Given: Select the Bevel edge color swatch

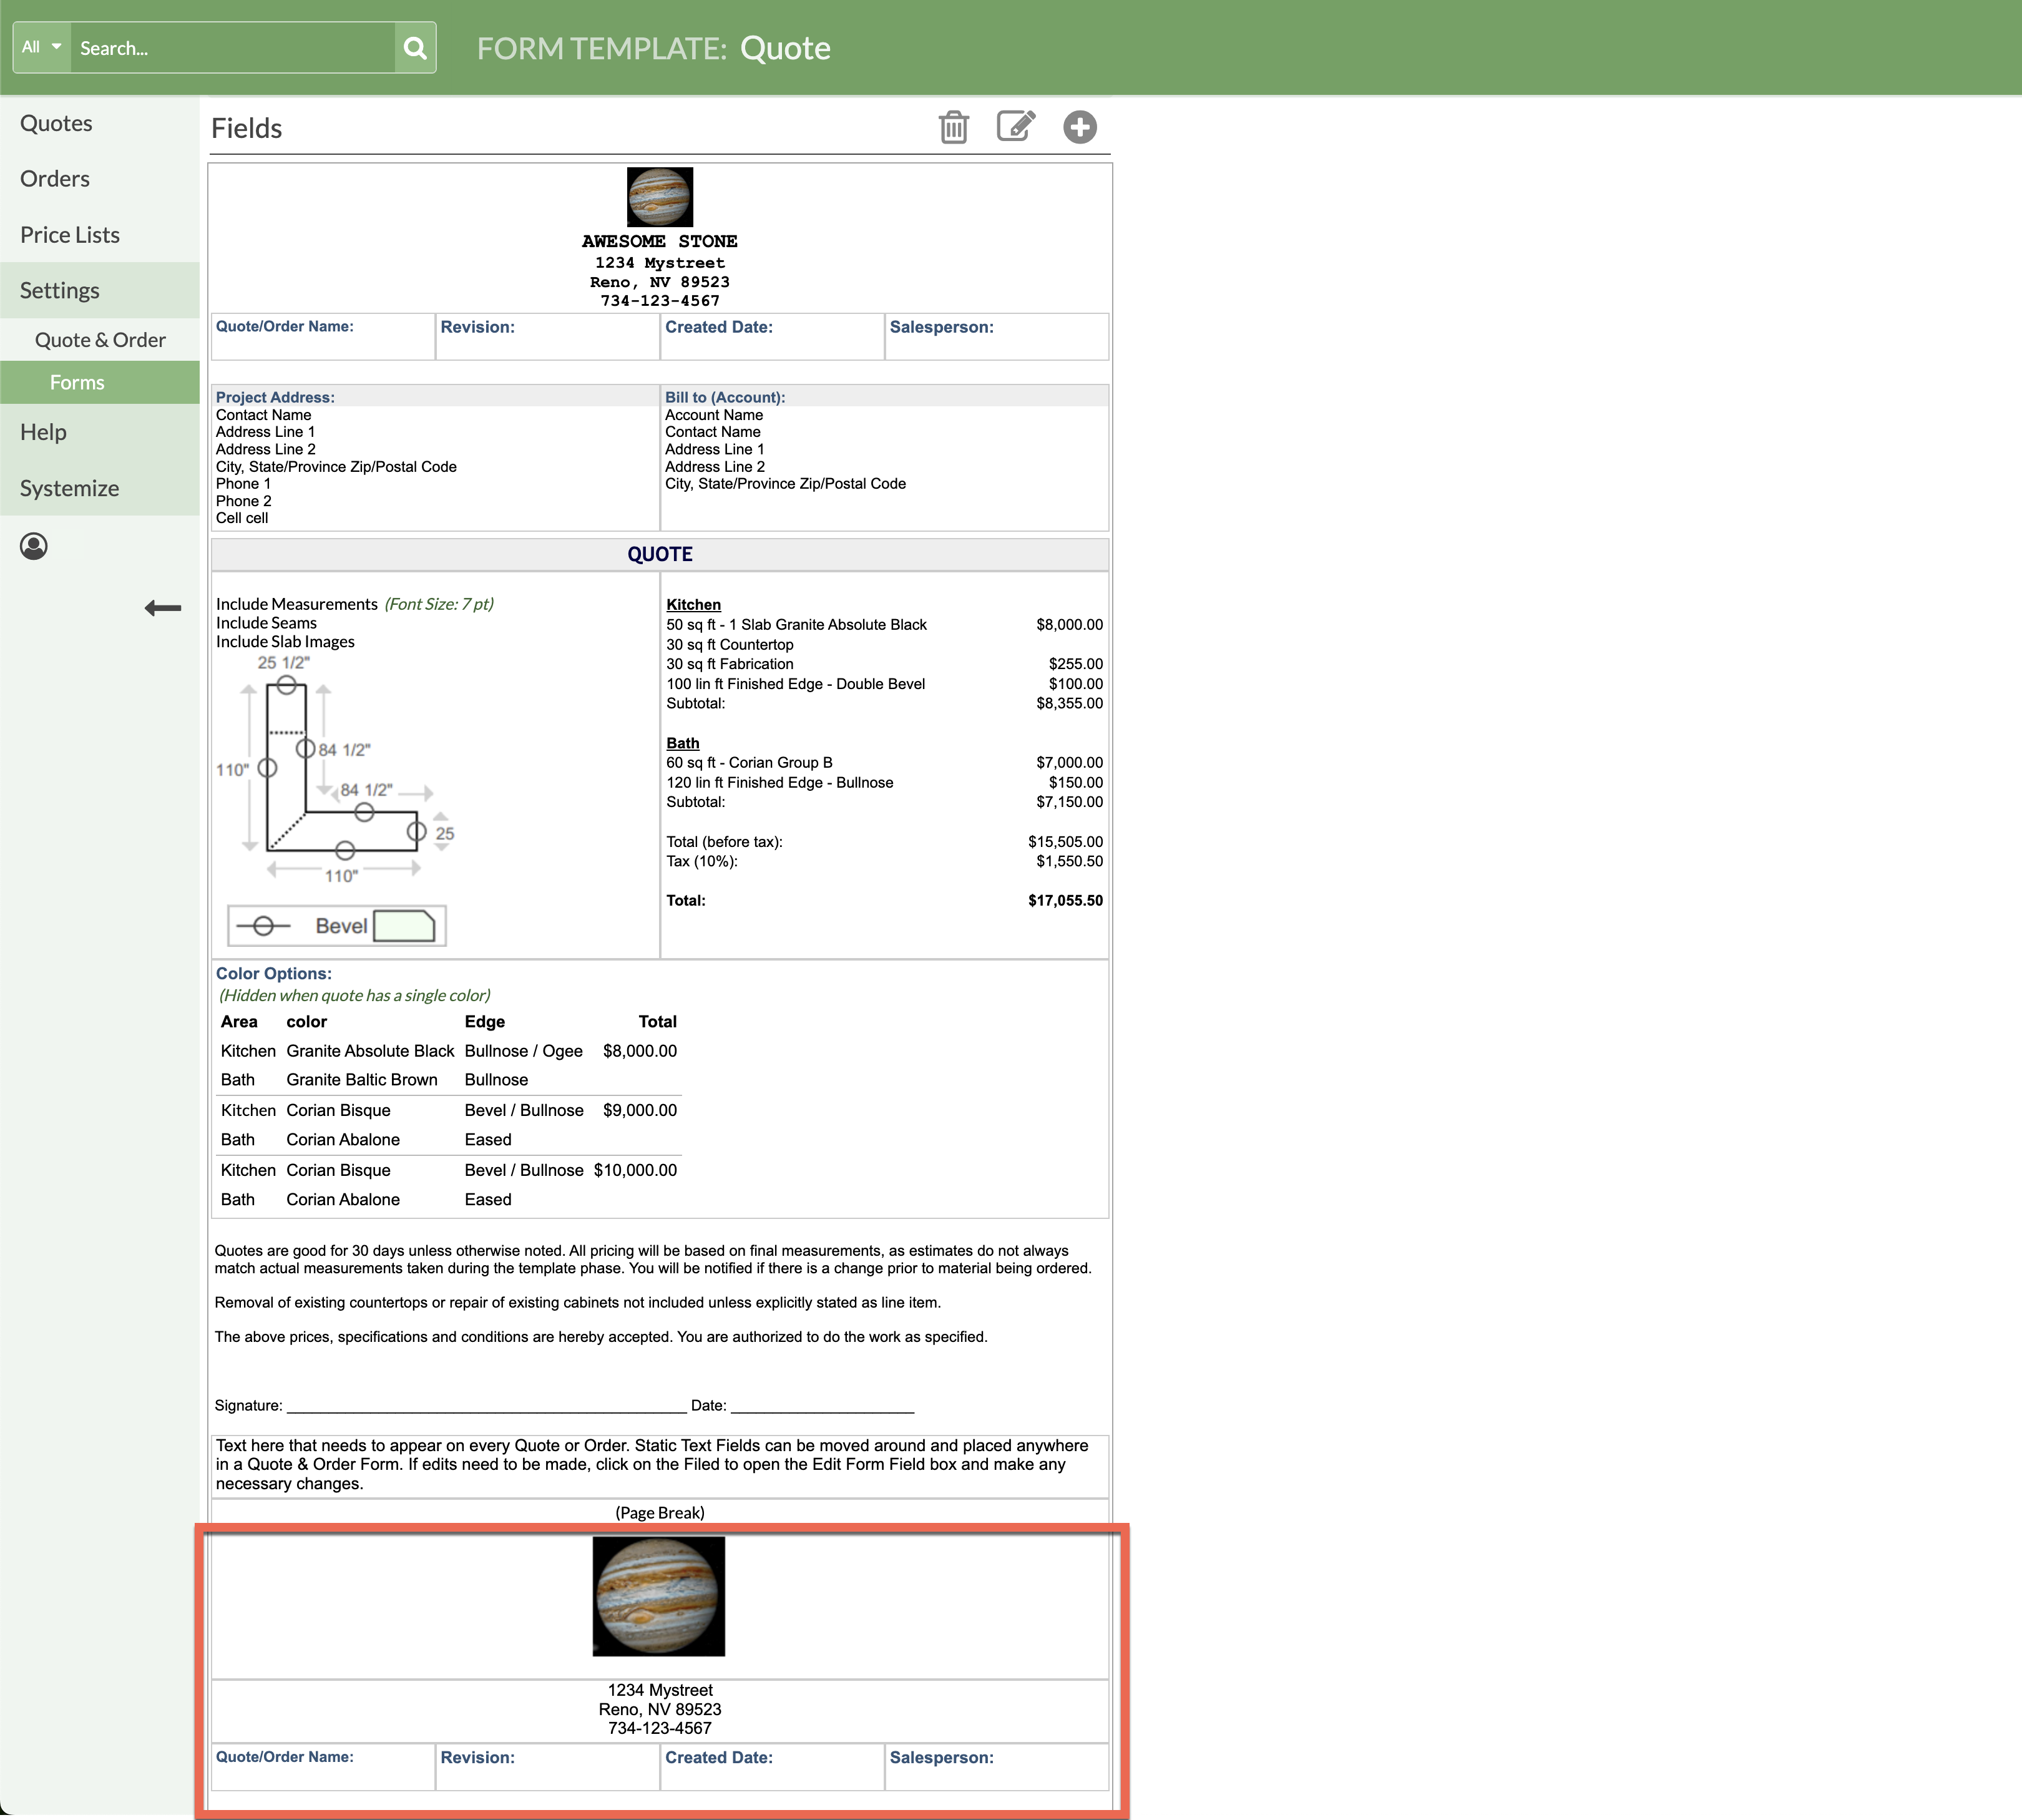Looking at the screenshot, I should tap(404, 925).
